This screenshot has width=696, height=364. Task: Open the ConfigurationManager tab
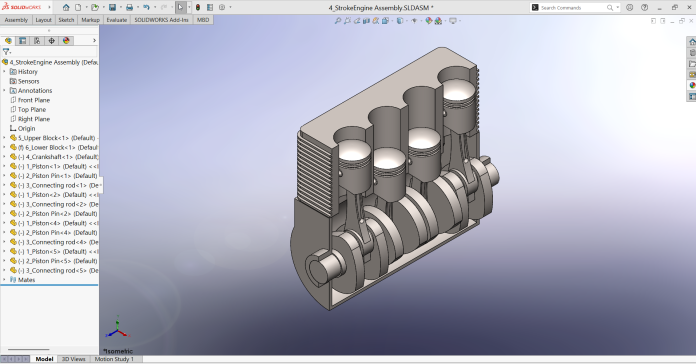click(37, 41)
